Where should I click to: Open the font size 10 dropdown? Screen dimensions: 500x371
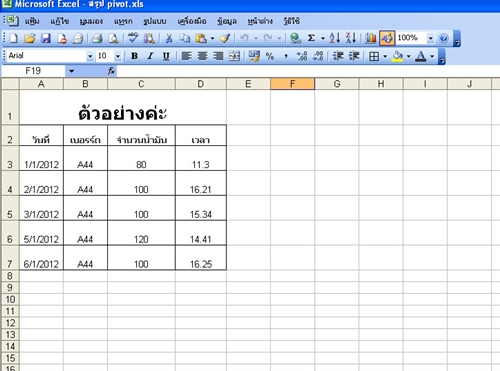[x=118, y=56]
